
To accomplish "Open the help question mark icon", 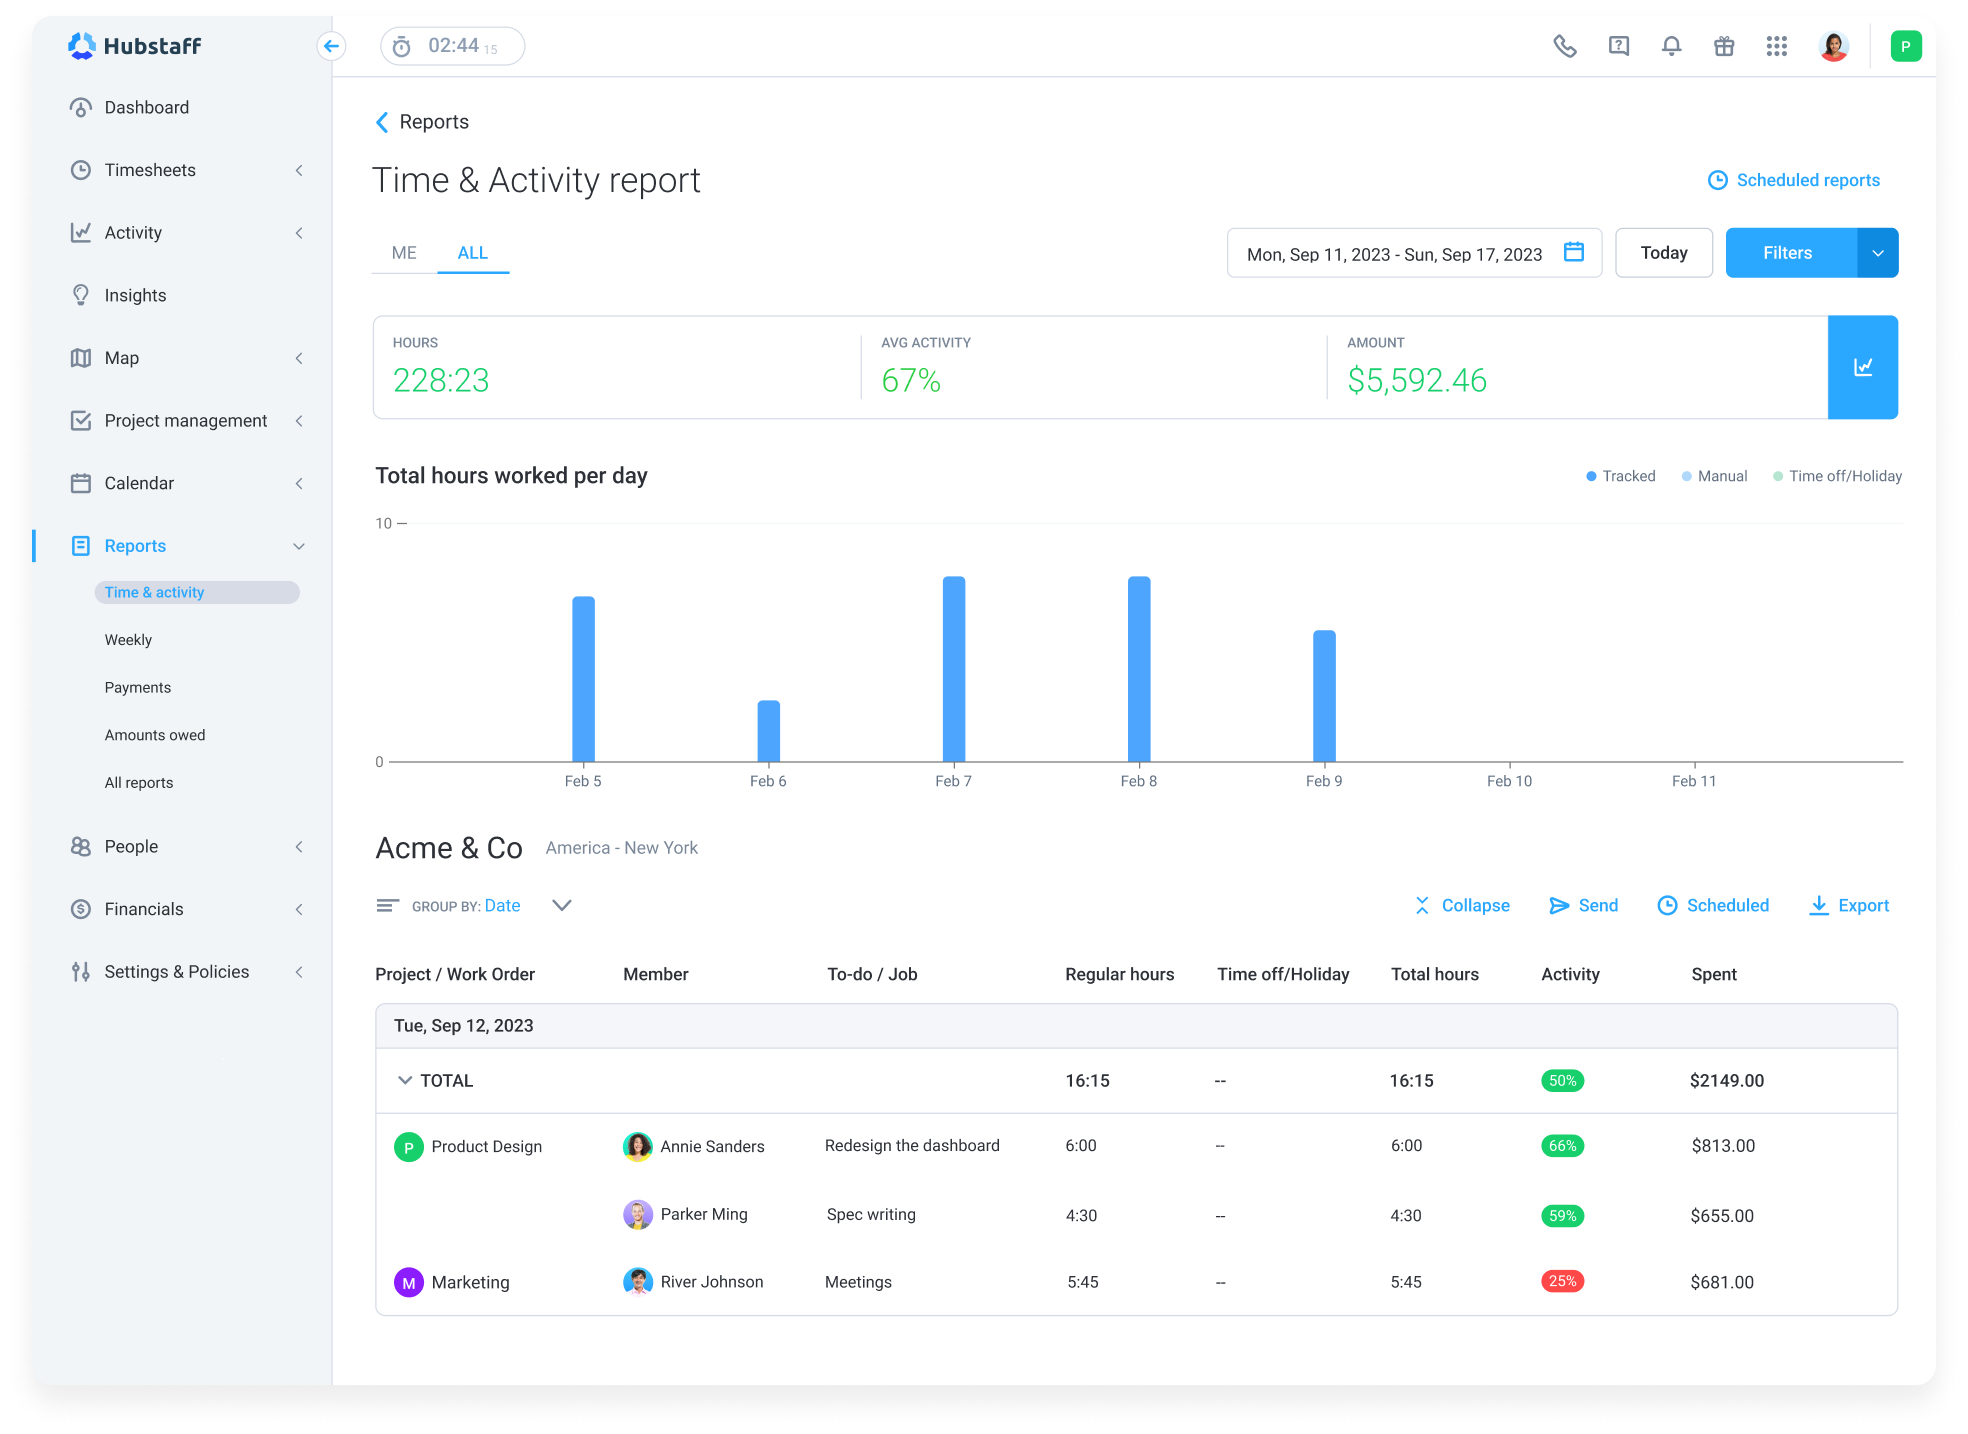I will pos(1617,45).
